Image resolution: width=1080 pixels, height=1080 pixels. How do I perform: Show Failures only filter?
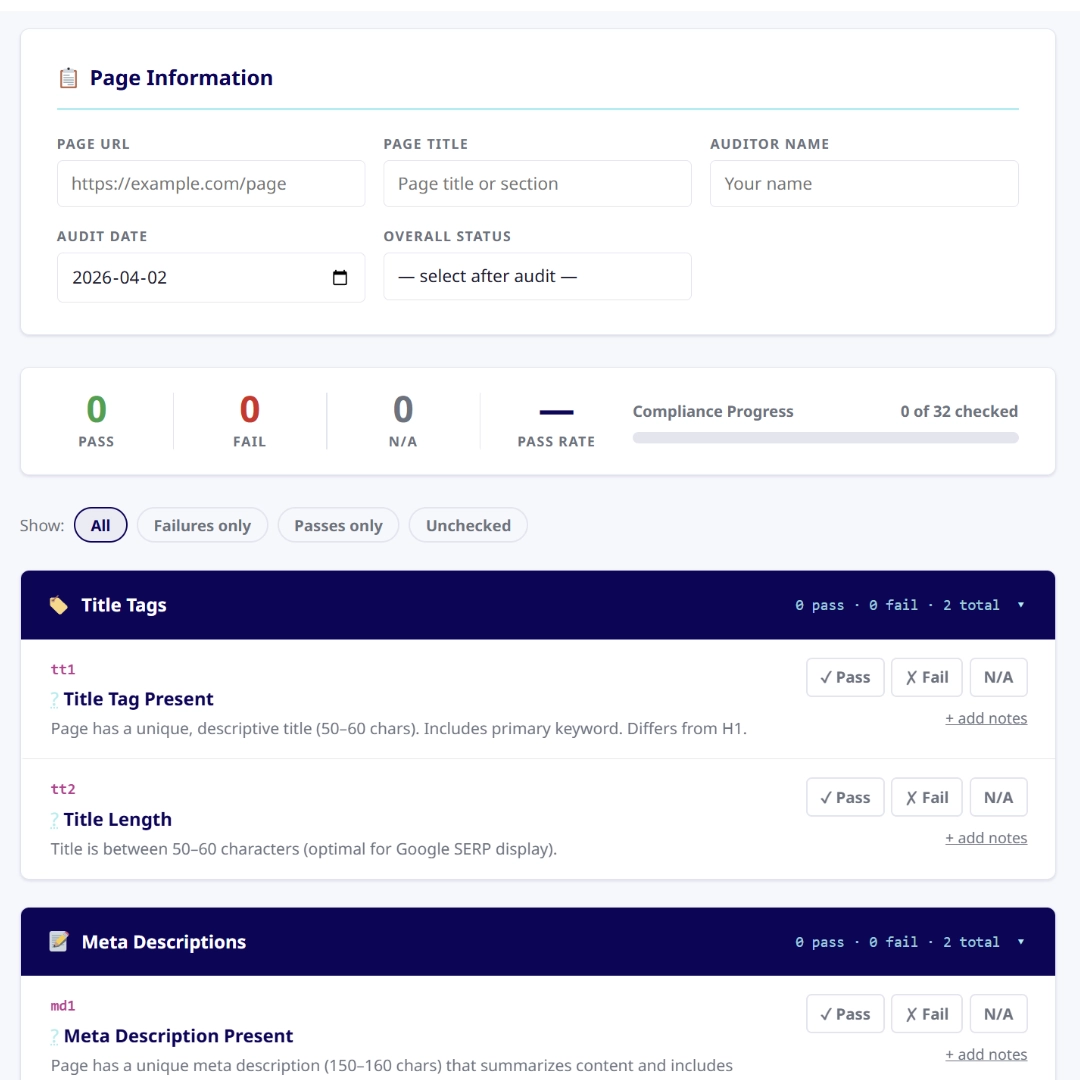[202, 526]
